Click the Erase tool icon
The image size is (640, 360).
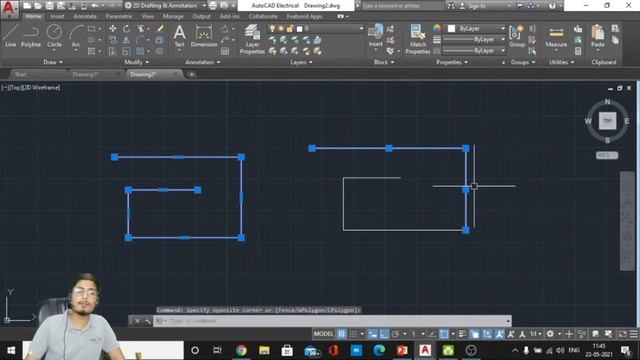tap(160, 29)
